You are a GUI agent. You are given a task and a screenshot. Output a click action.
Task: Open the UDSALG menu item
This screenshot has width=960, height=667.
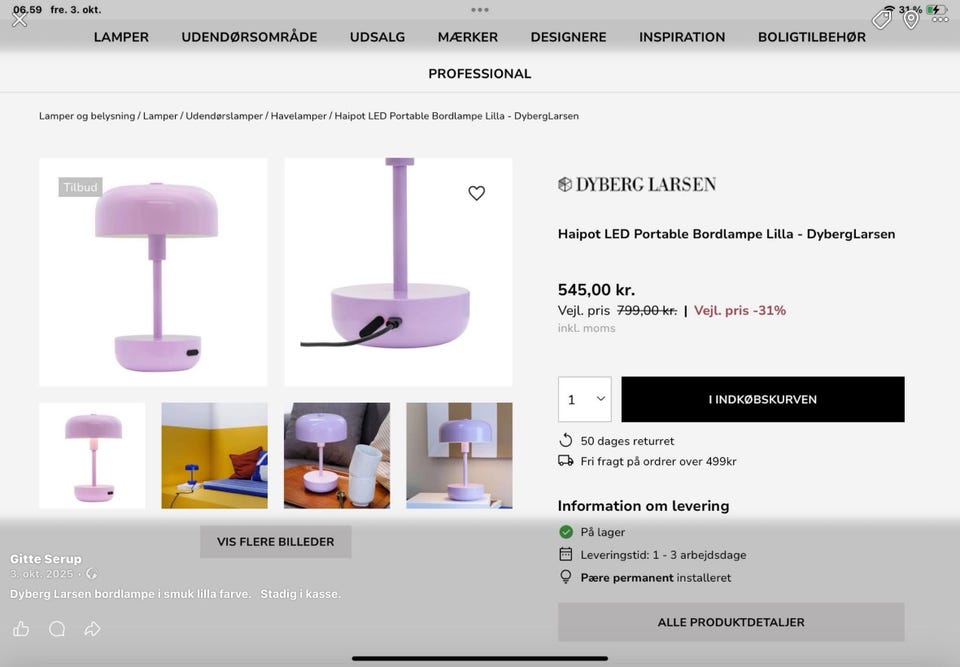click(377, 37)
